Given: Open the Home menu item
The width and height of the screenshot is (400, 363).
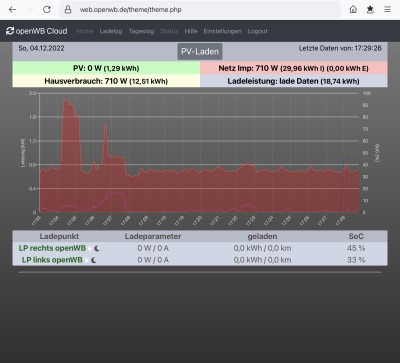Looking at the screenshot, I should 85,31.
